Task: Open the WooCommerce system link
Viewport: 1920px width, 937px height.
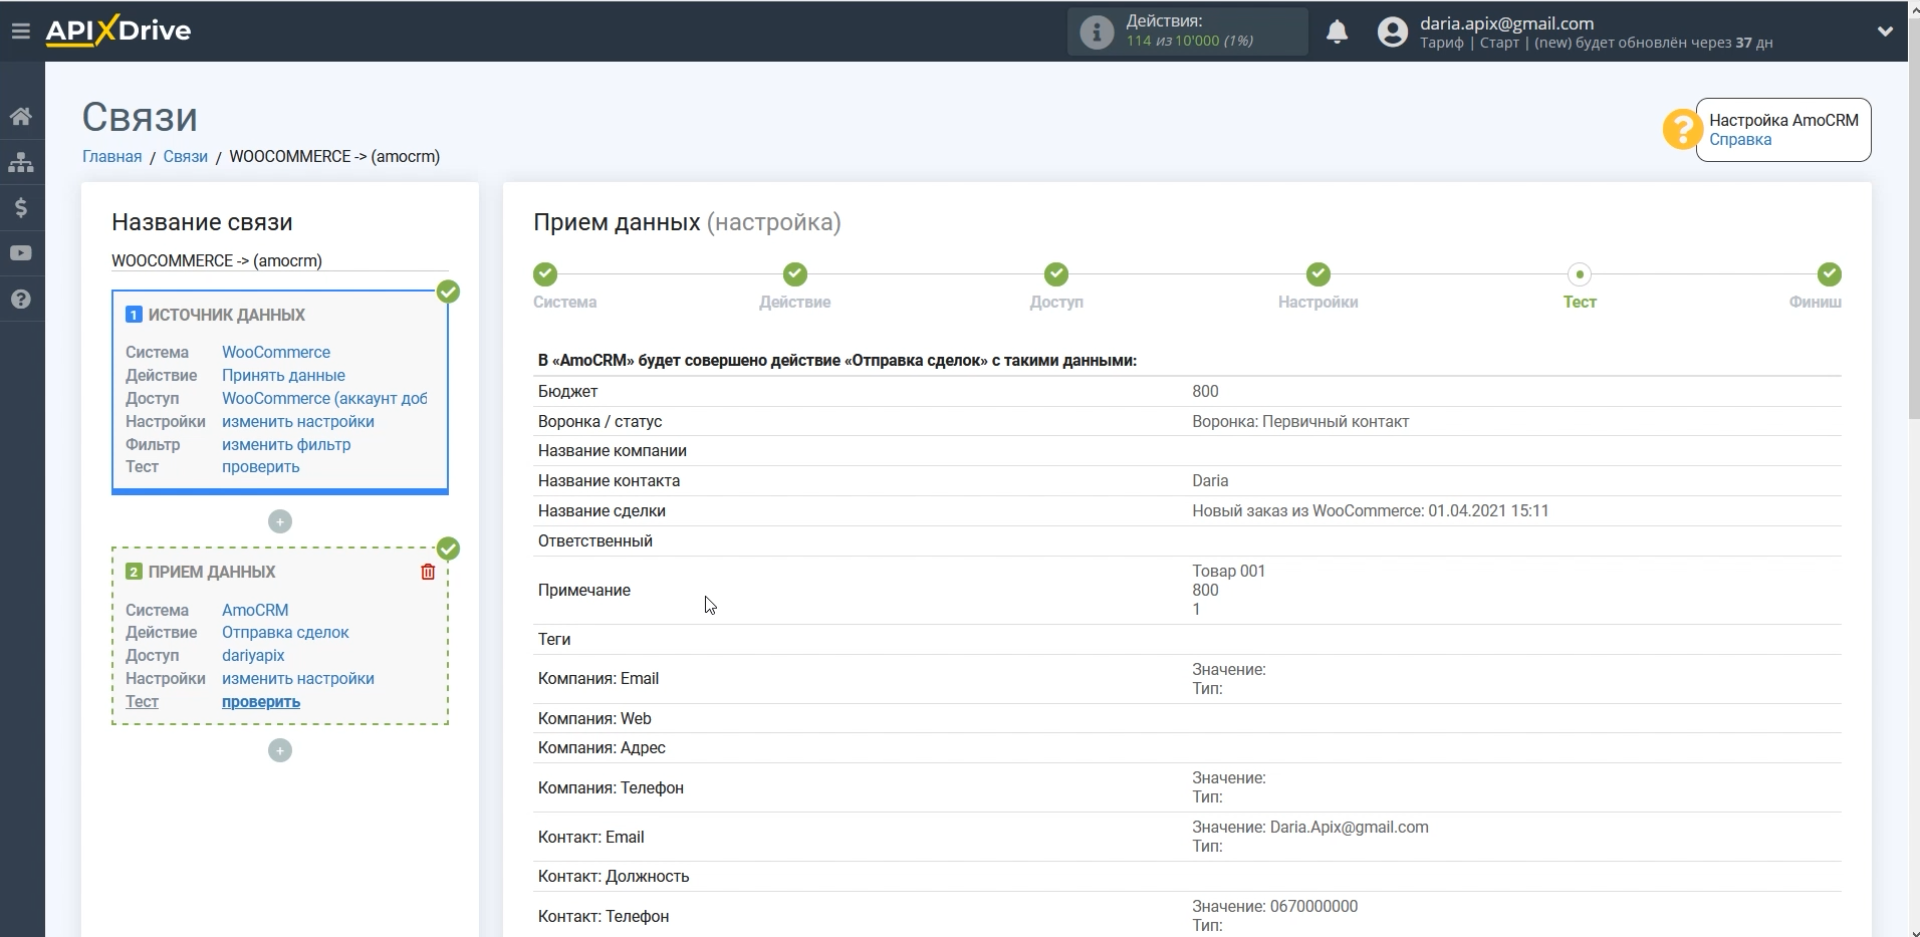Action: (276, 352)
